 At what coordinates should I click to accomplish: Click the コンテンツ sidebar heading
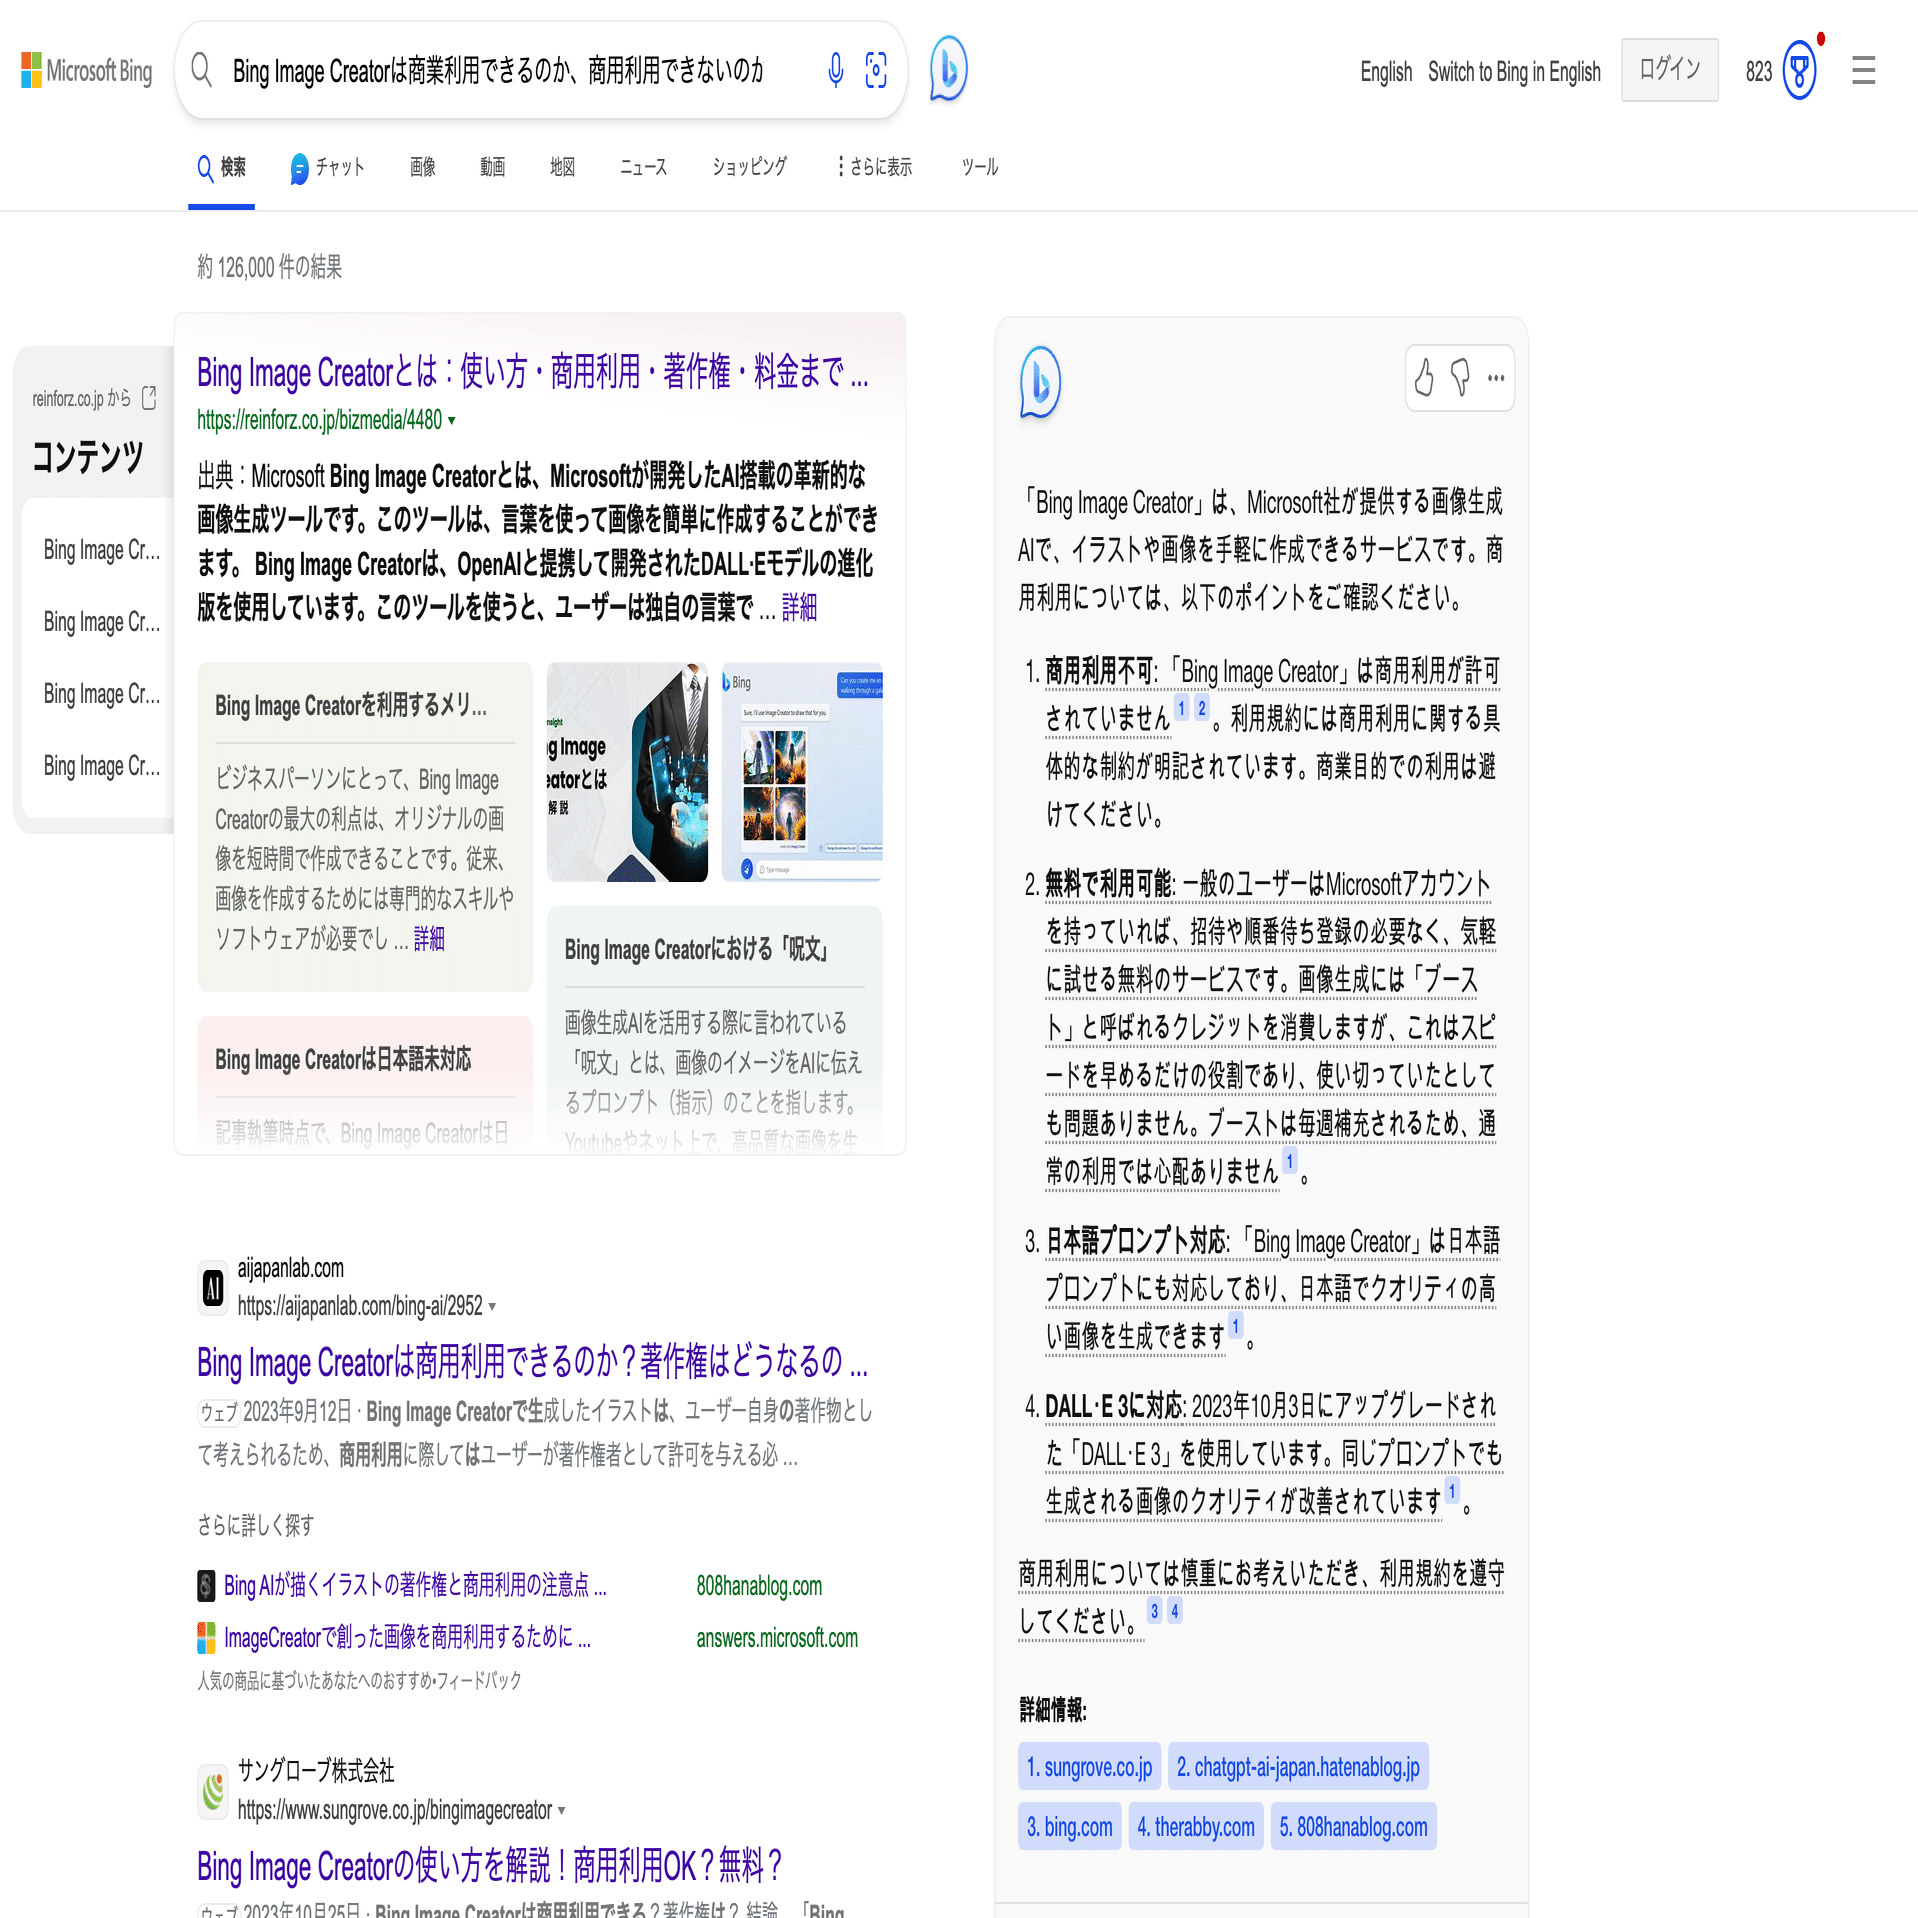click(x=88, y=457)
